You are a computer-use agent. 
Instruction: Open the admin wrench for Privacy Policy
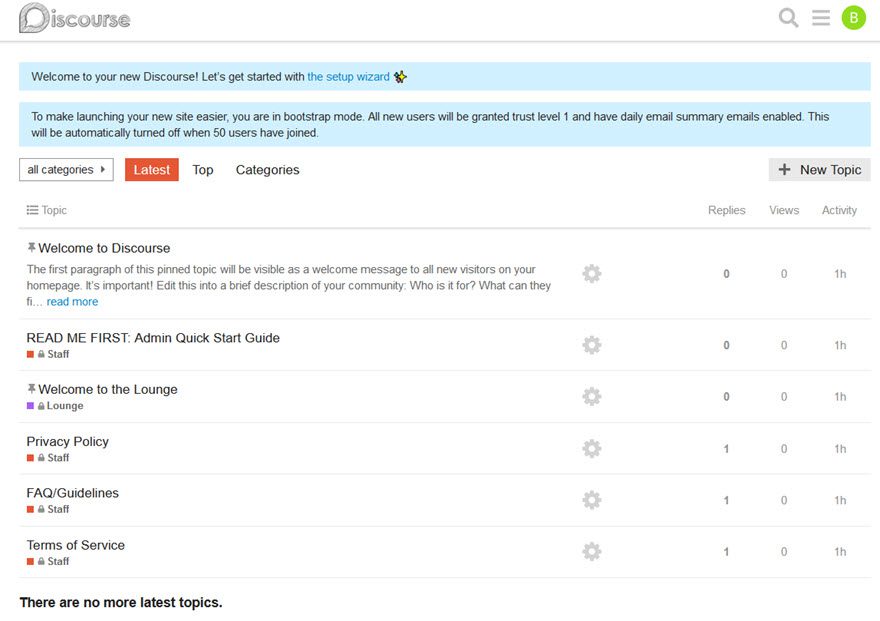click(x=591, y=448)
